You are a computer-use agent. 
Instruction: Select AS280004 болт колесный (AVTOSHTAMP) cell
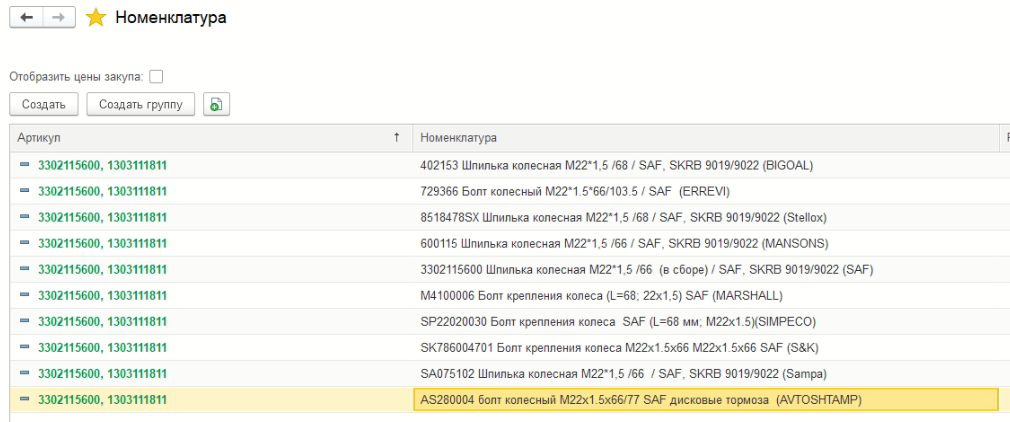click(x=705, y=400)
